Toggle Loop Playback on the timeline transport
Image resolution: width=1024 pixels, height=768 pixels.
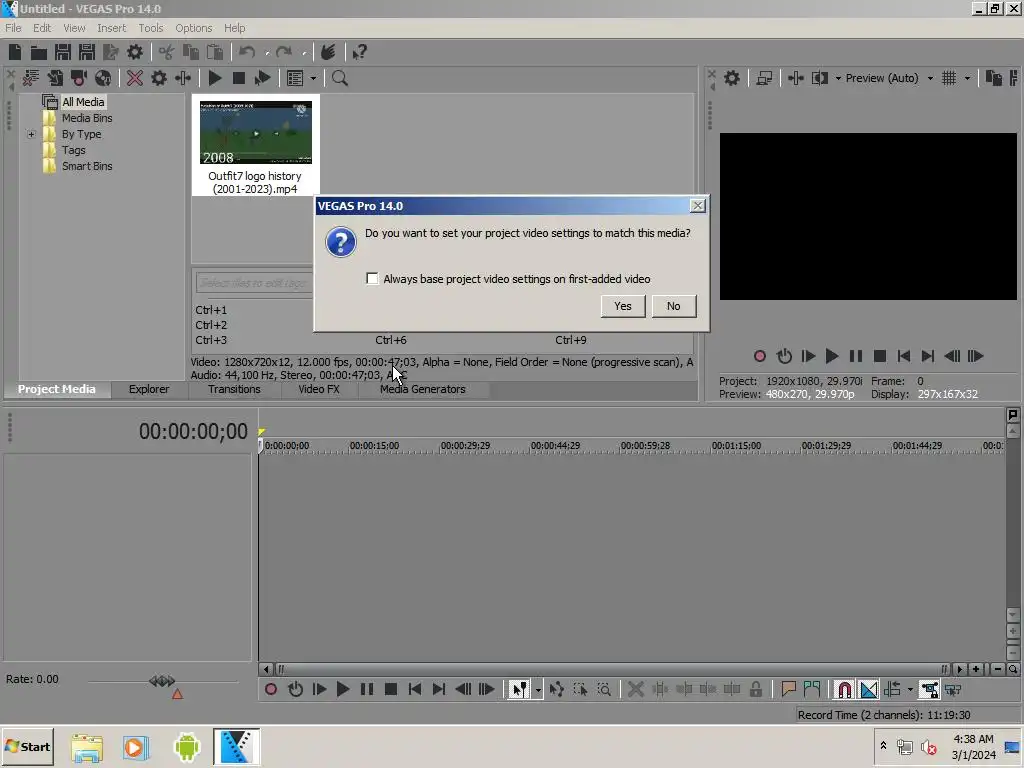tap(295, 690)
